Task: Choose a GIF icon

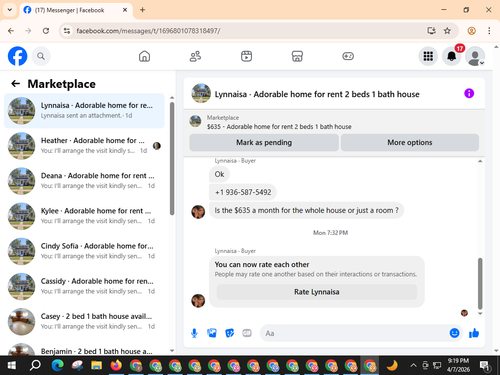Action: click(x=247, y=333)
